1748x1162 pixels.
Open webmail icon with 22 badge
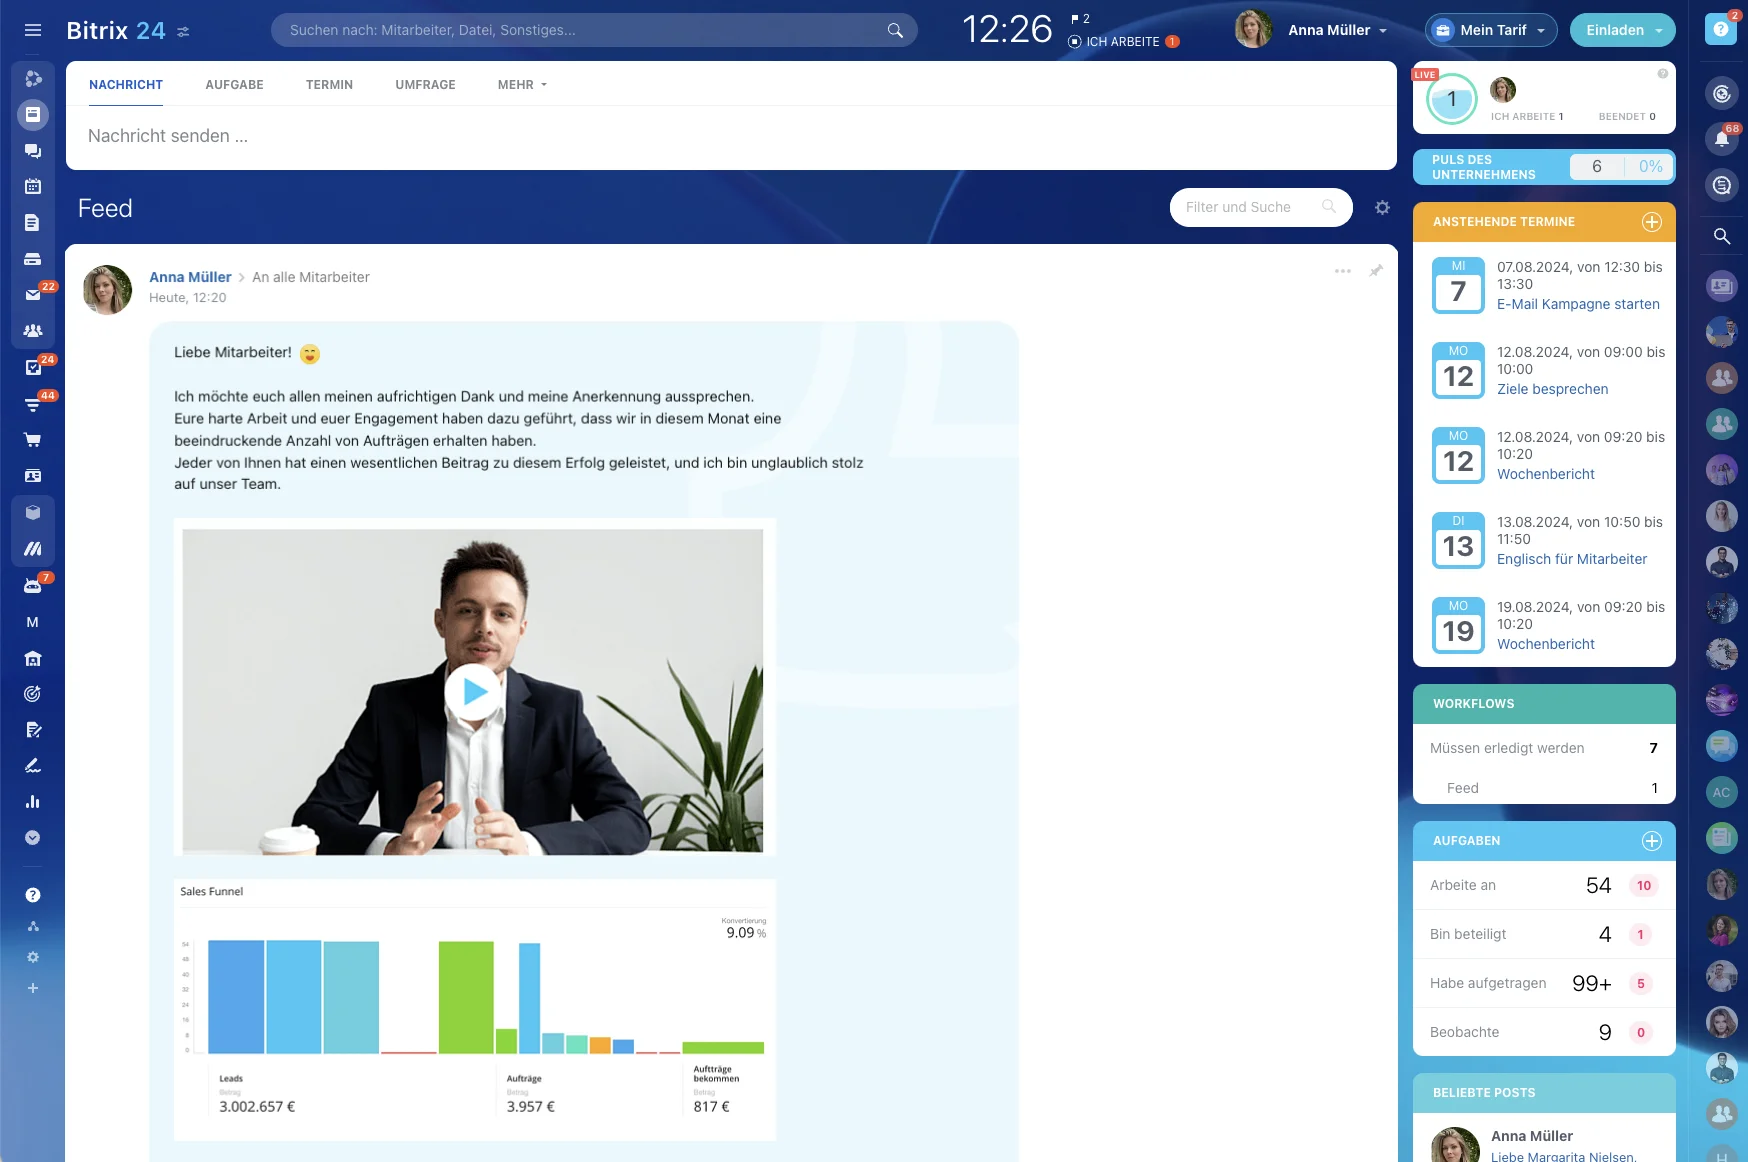click(33, 295)
